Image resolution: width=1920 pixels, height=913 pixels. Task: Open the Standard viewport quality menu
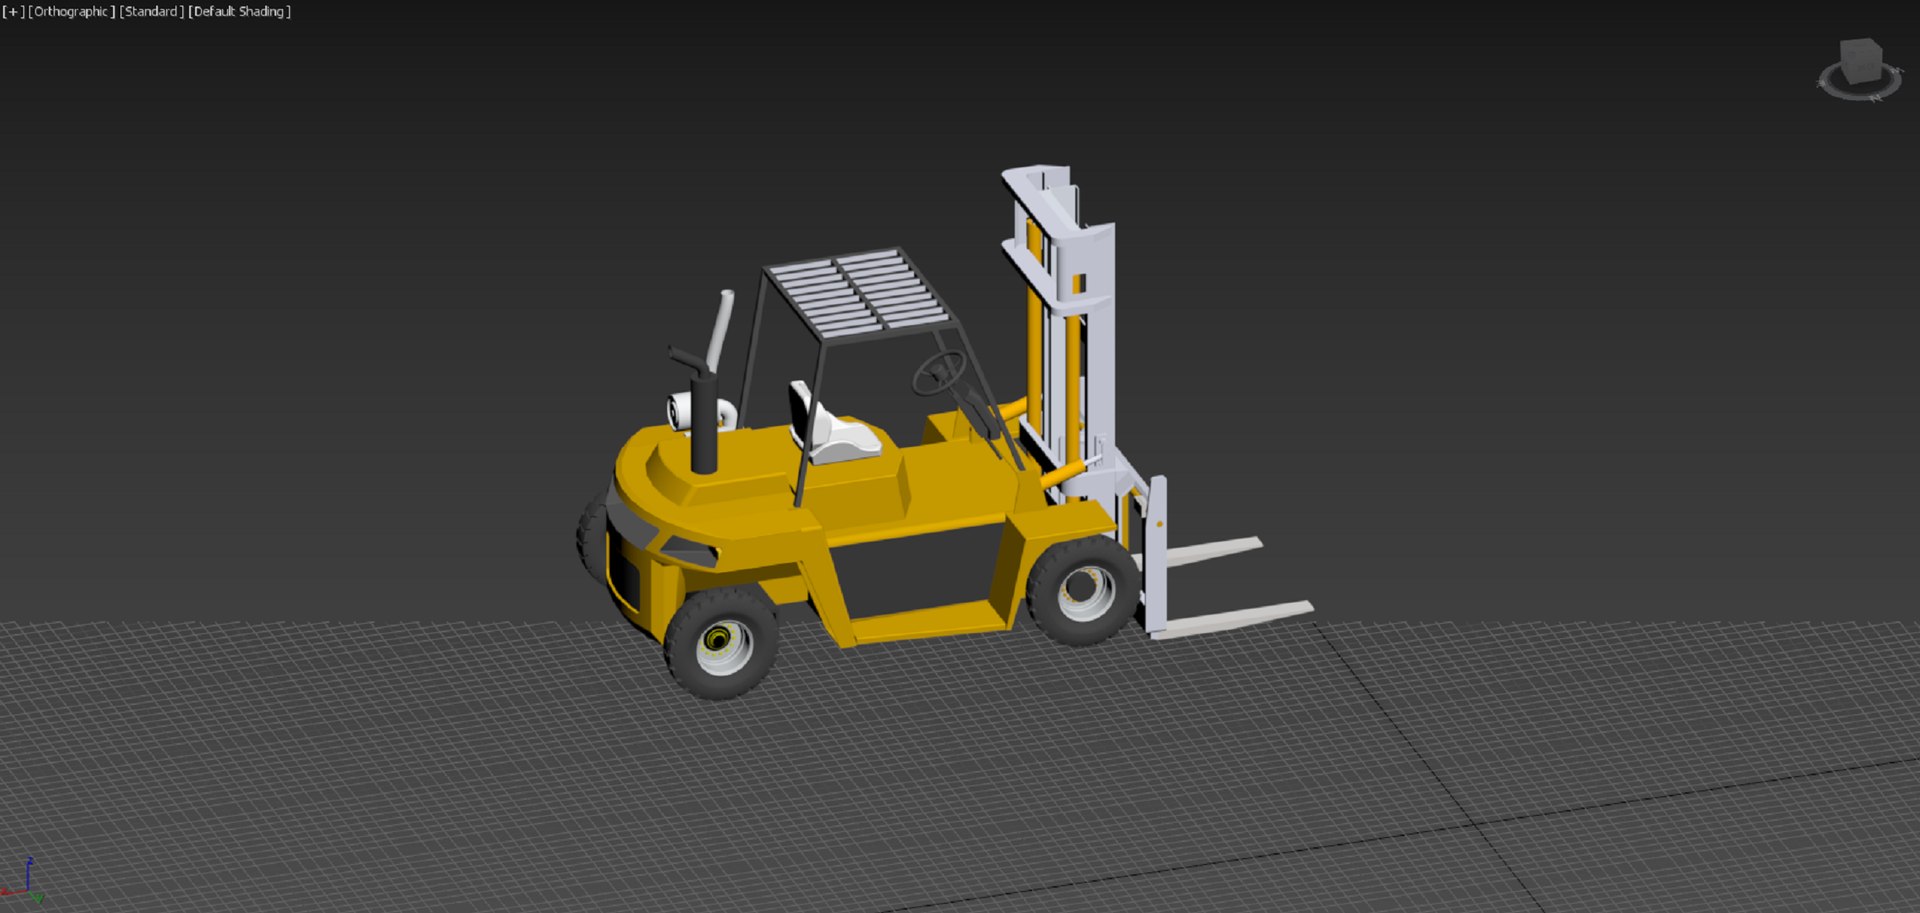(x=152, y=12)
